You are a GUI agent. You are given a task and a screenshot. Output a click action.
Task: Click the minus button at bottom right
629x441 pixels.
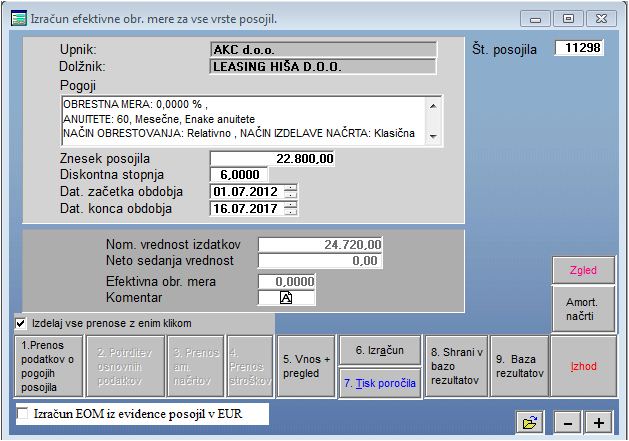pyautogui.click(x=567, y=423)
